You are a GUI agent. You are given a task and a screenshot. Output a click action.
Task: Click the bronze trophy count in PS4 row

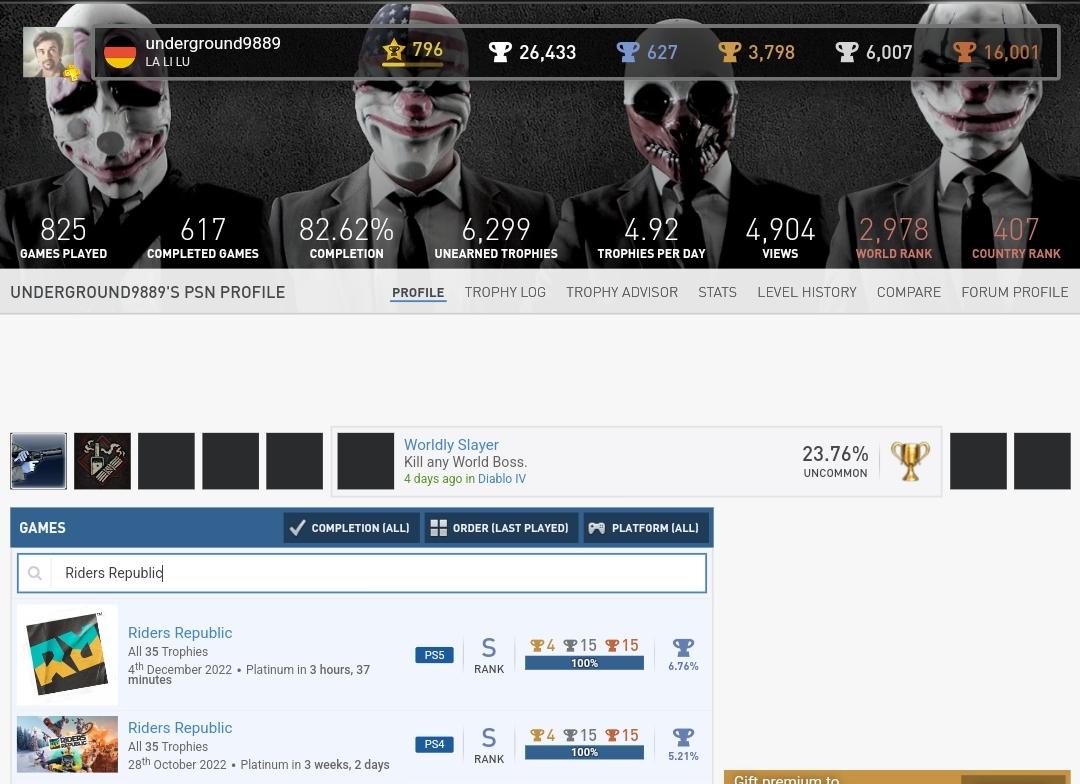click(x=622, y=735)
